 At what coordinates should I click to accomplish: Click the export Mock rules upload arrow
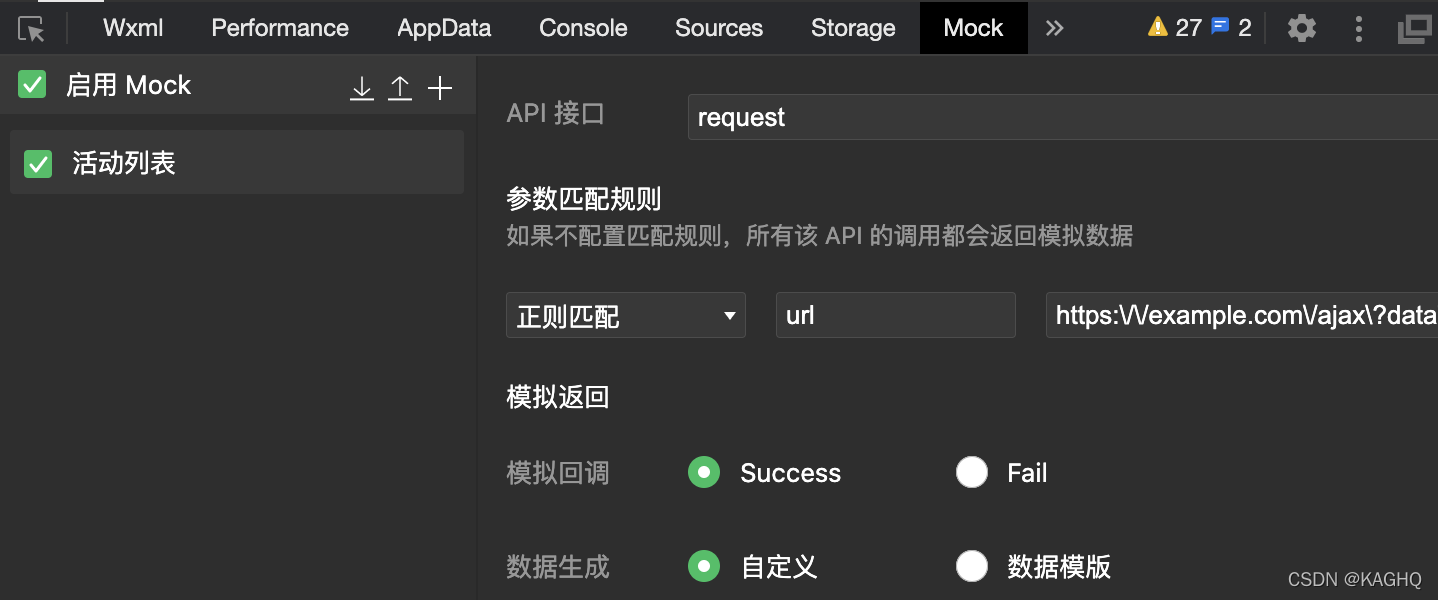coord(400,88)
